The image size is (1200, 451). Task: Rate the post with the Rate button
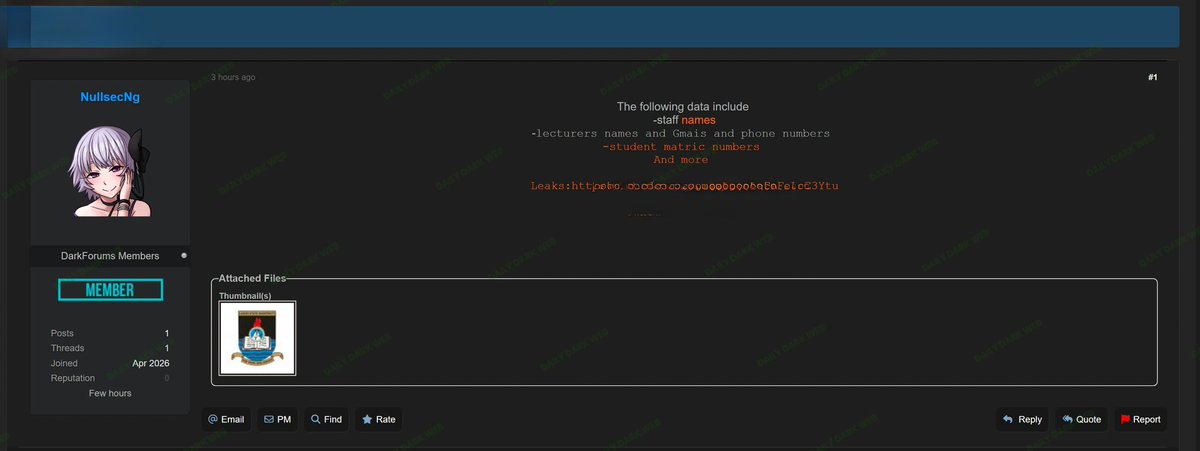click(378, 419)
